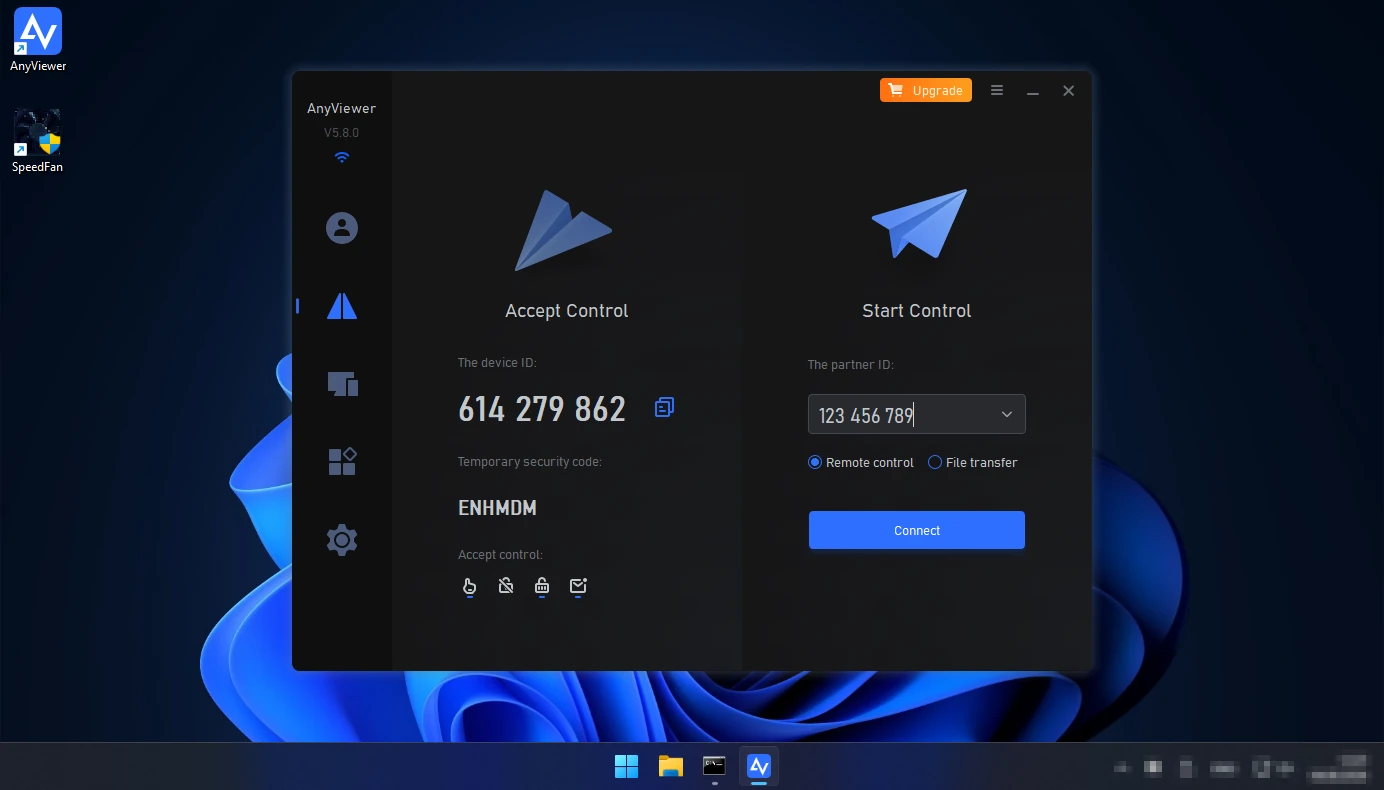Click the "Temporary security code:" label
This screenshot has height=790, width=1384.
coord(530,462)
